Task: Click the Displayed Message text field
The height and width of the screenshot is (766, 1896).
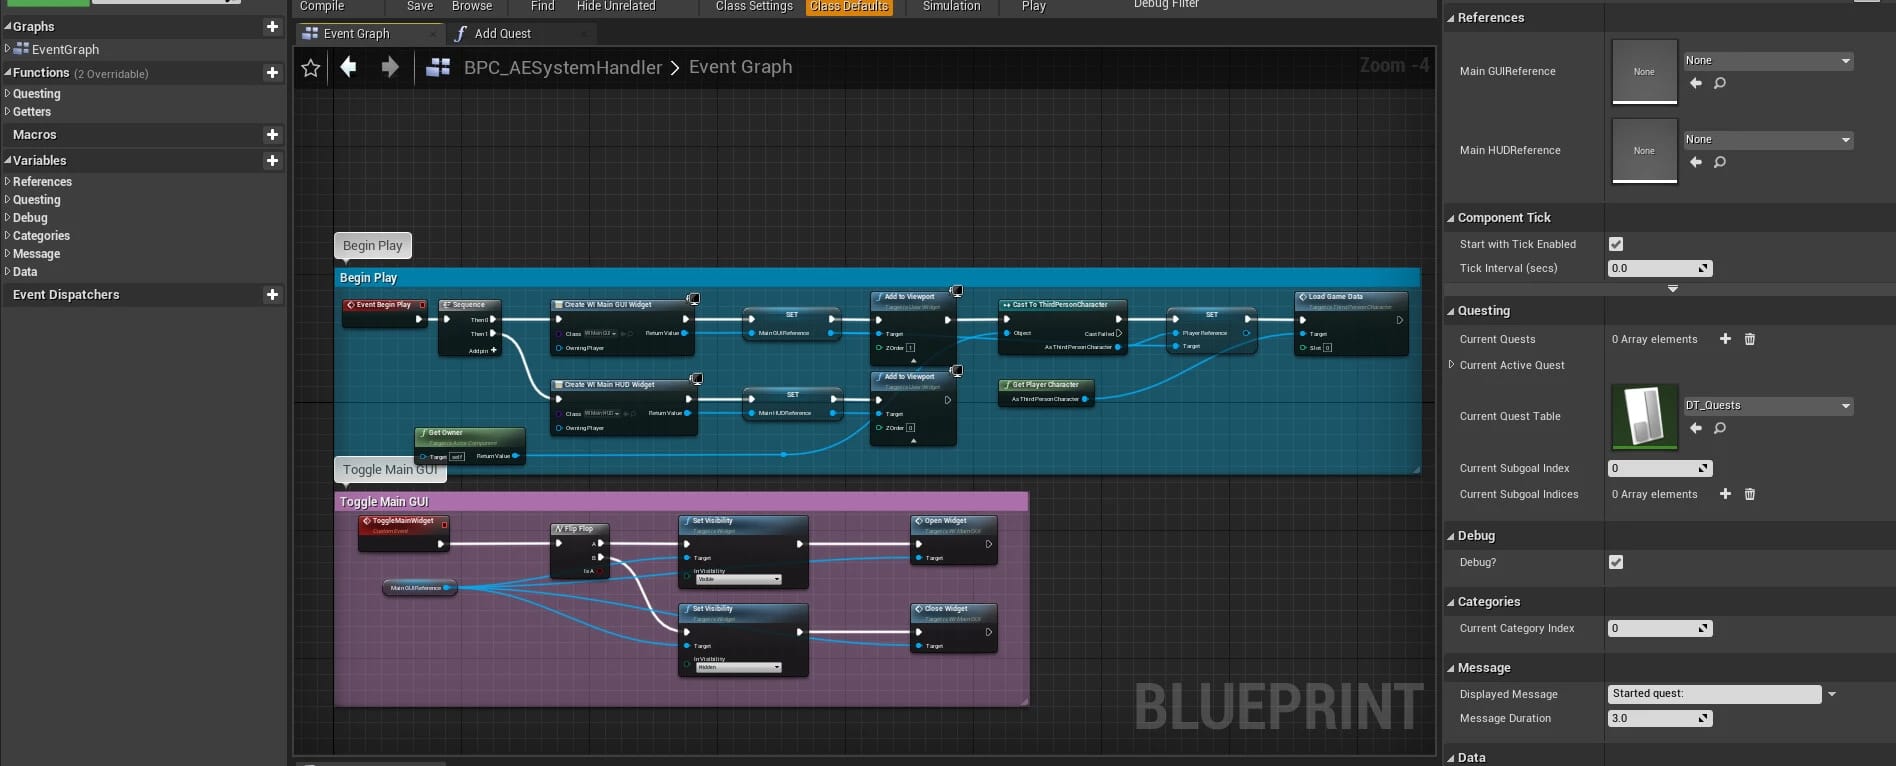Action: click(x=1714, y=694)
